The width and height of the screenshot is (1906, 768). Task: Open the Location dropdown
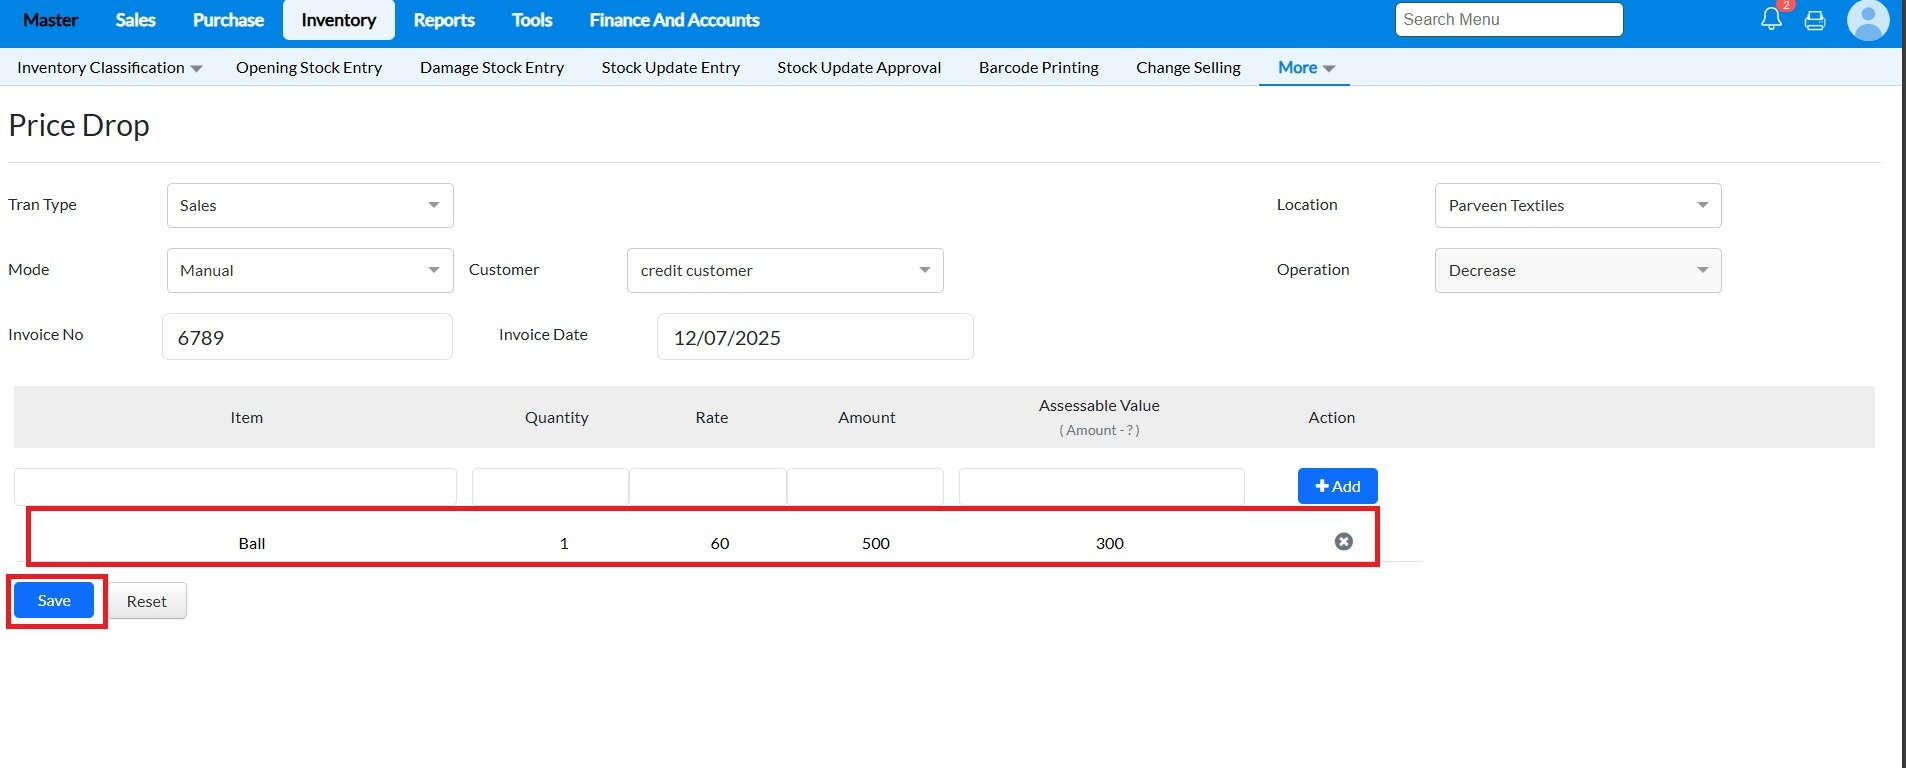click(1577, 205)
